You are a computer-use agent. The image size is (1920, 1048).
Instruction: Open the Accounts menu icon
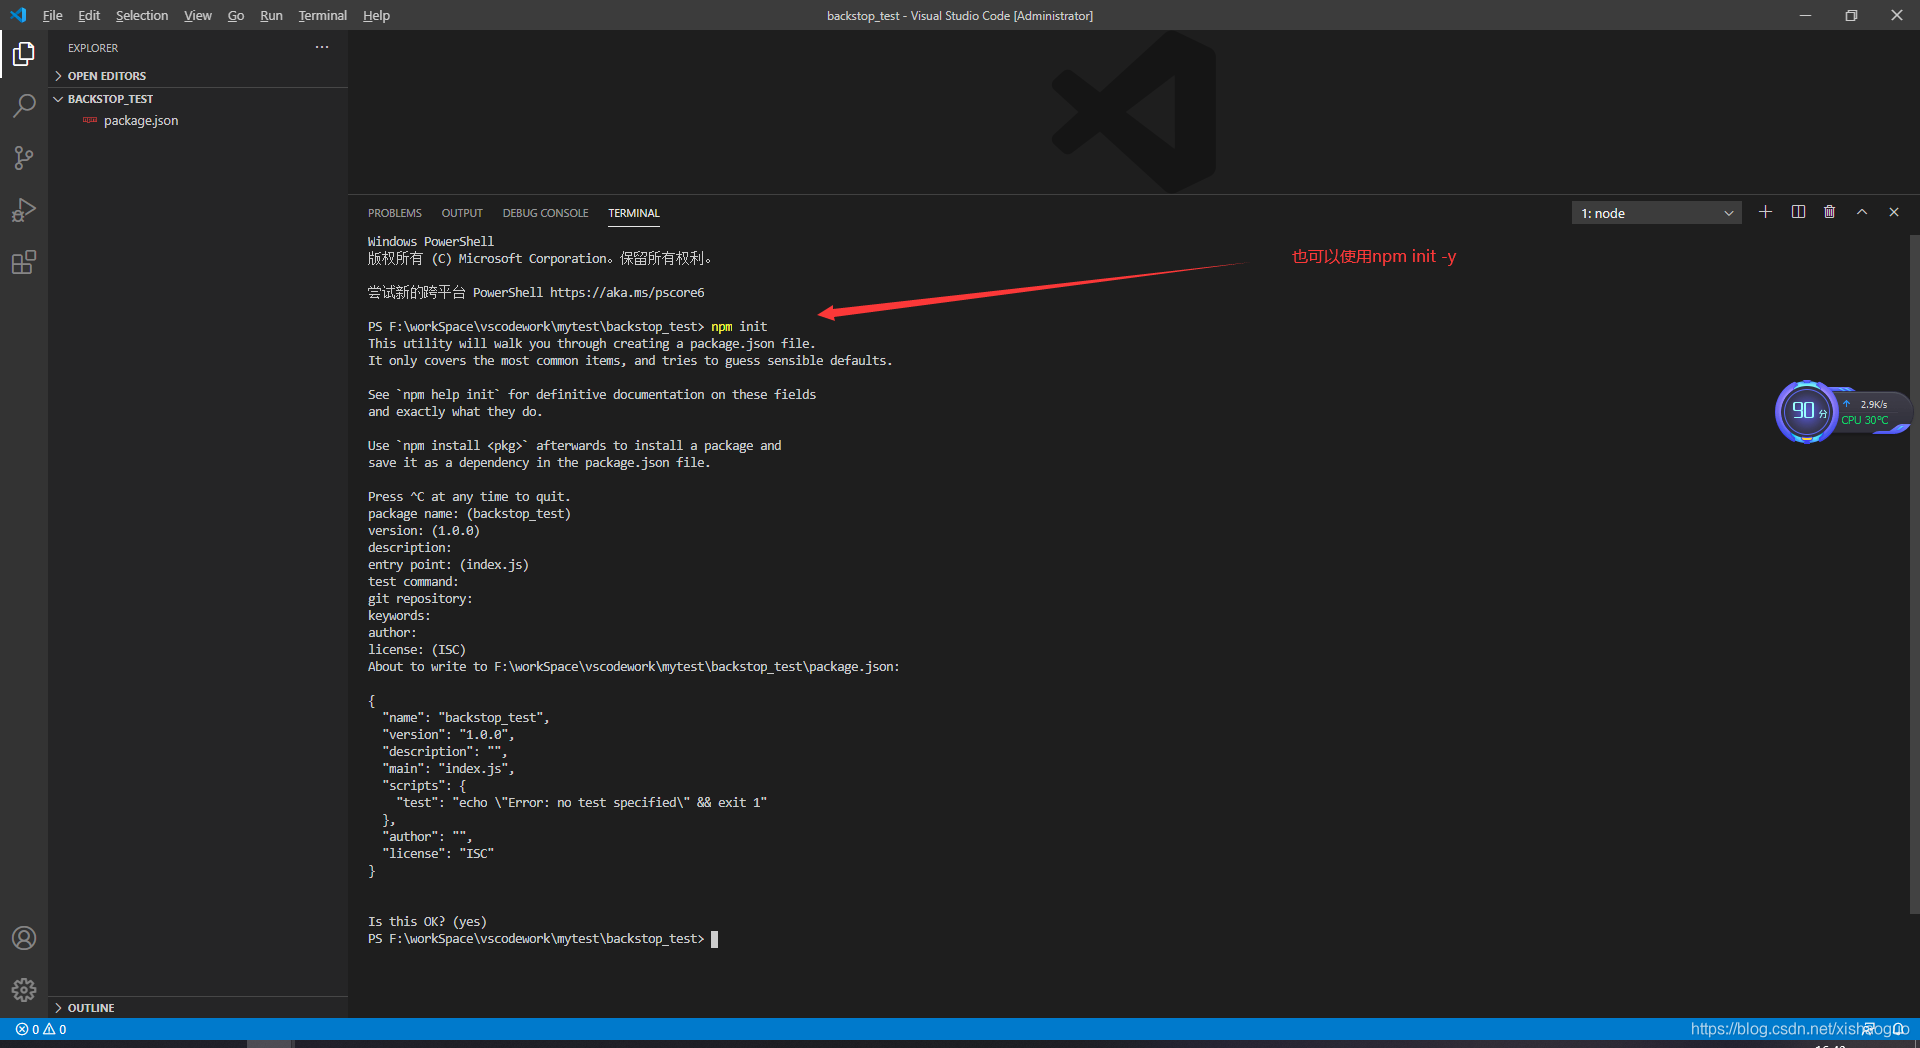pos(24,938)
